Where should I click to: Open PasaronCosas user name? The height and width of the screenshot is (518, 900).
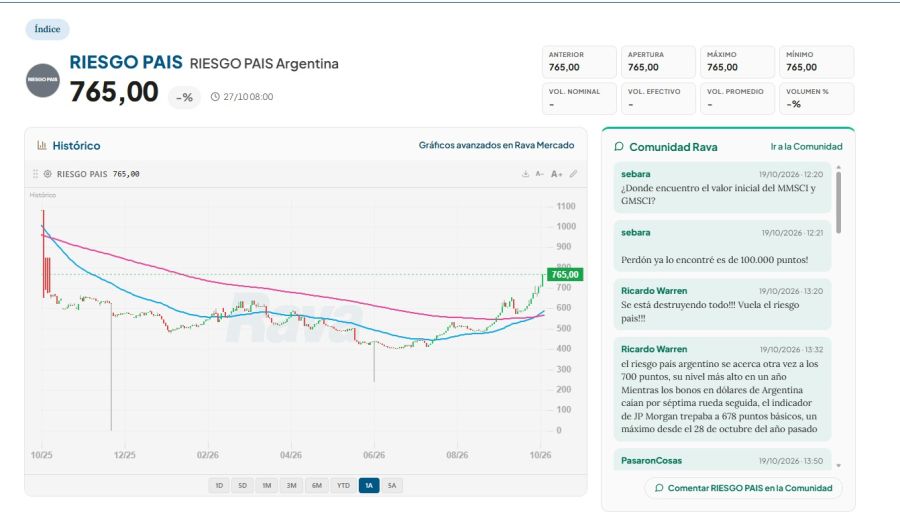pyautogui.click(x=651, y=461)
